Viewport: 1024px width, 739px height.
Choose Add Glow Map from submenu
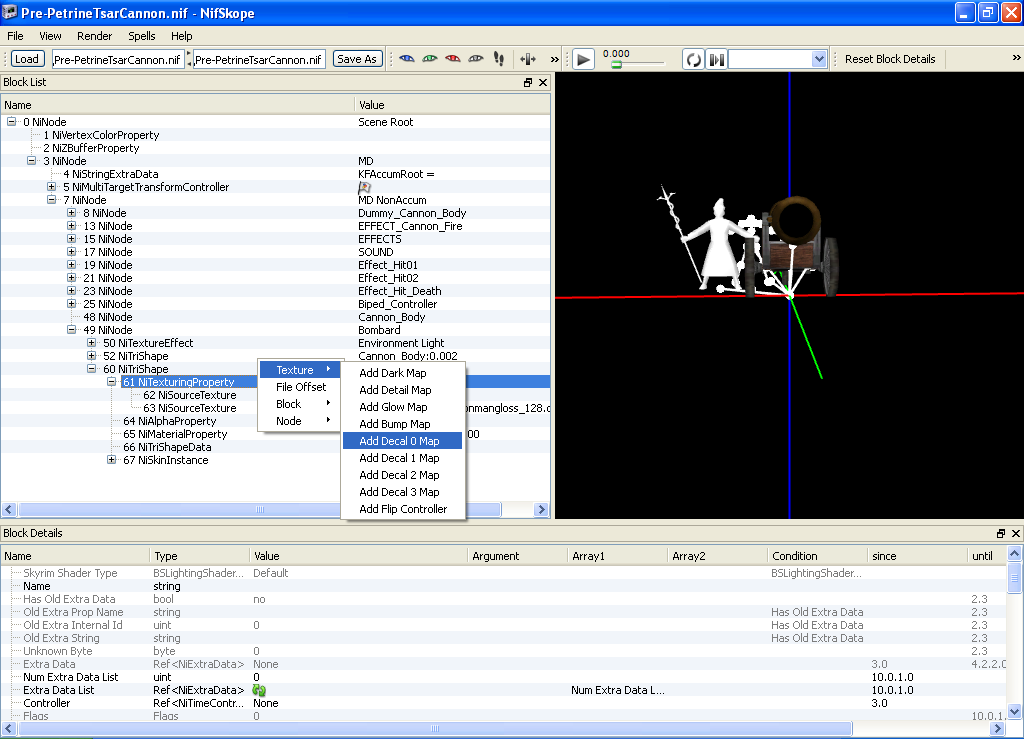pos(402,407)
